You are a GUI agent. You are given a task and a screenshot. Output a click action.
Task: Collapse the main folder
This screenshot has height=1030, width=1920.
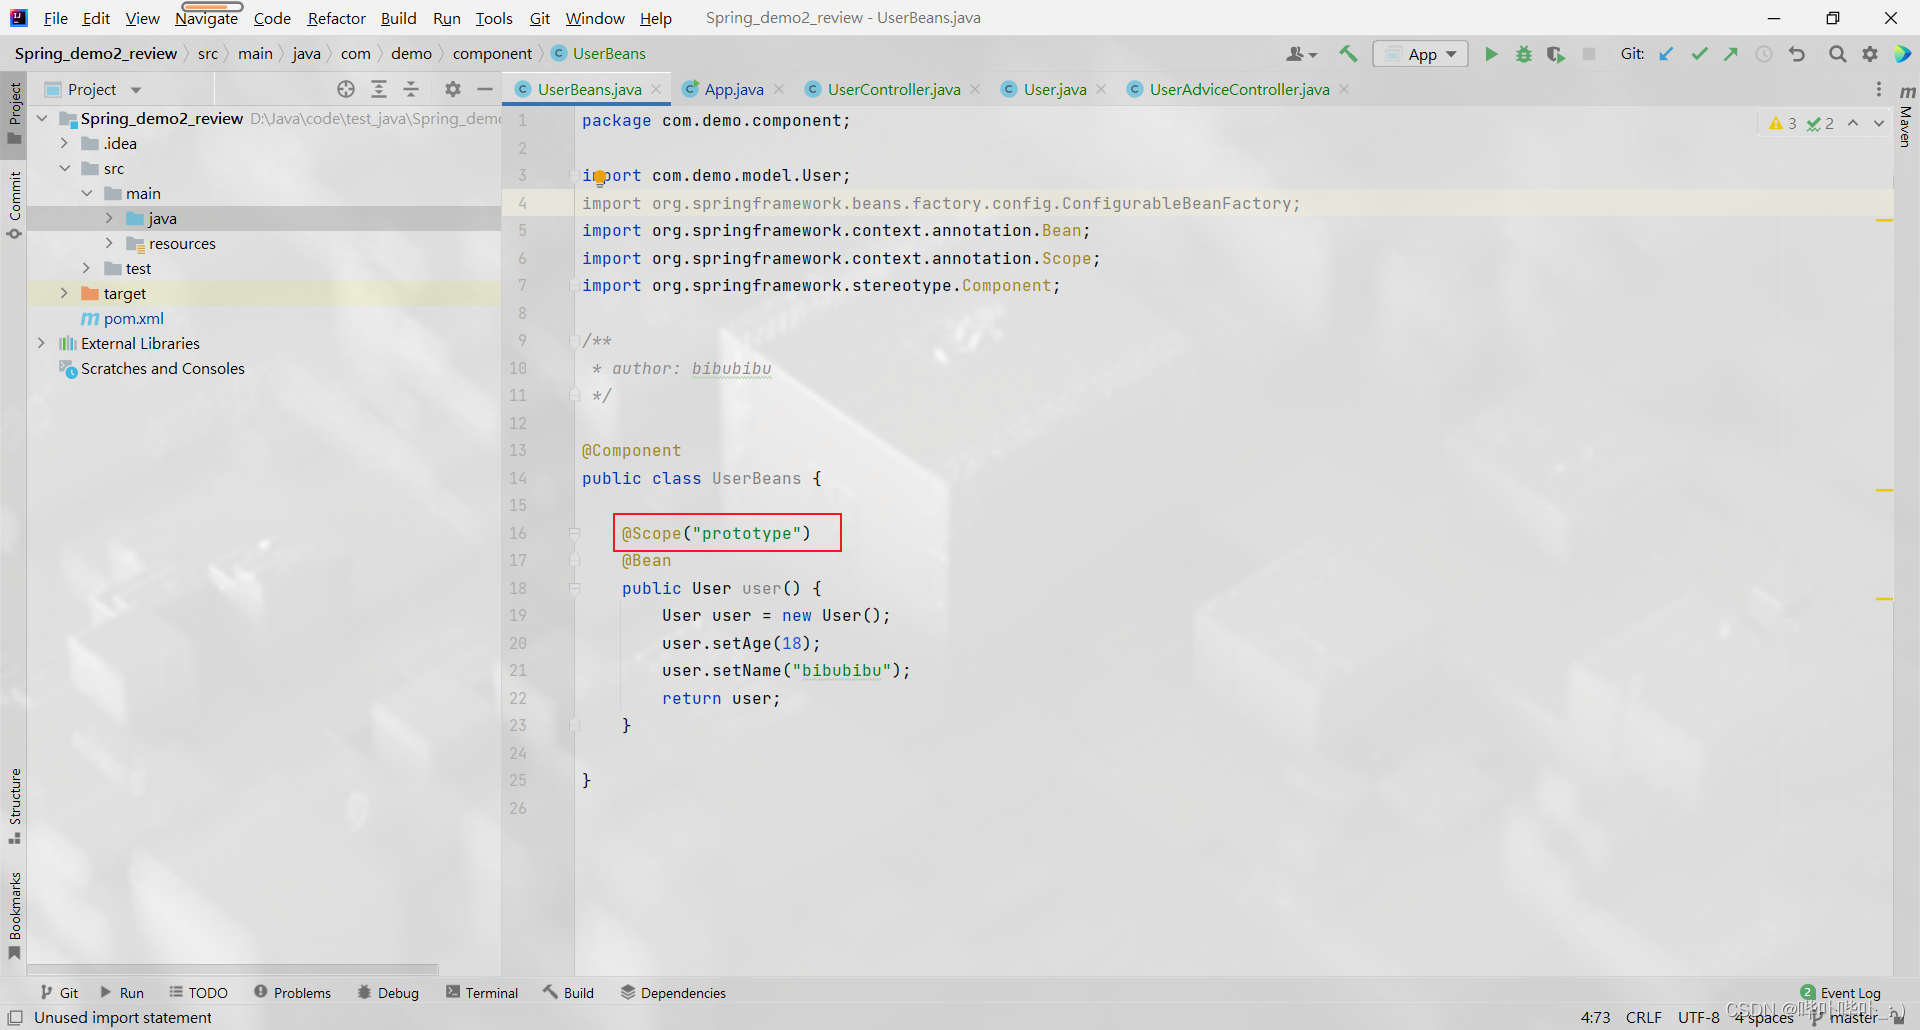click(x=87, y=193)
